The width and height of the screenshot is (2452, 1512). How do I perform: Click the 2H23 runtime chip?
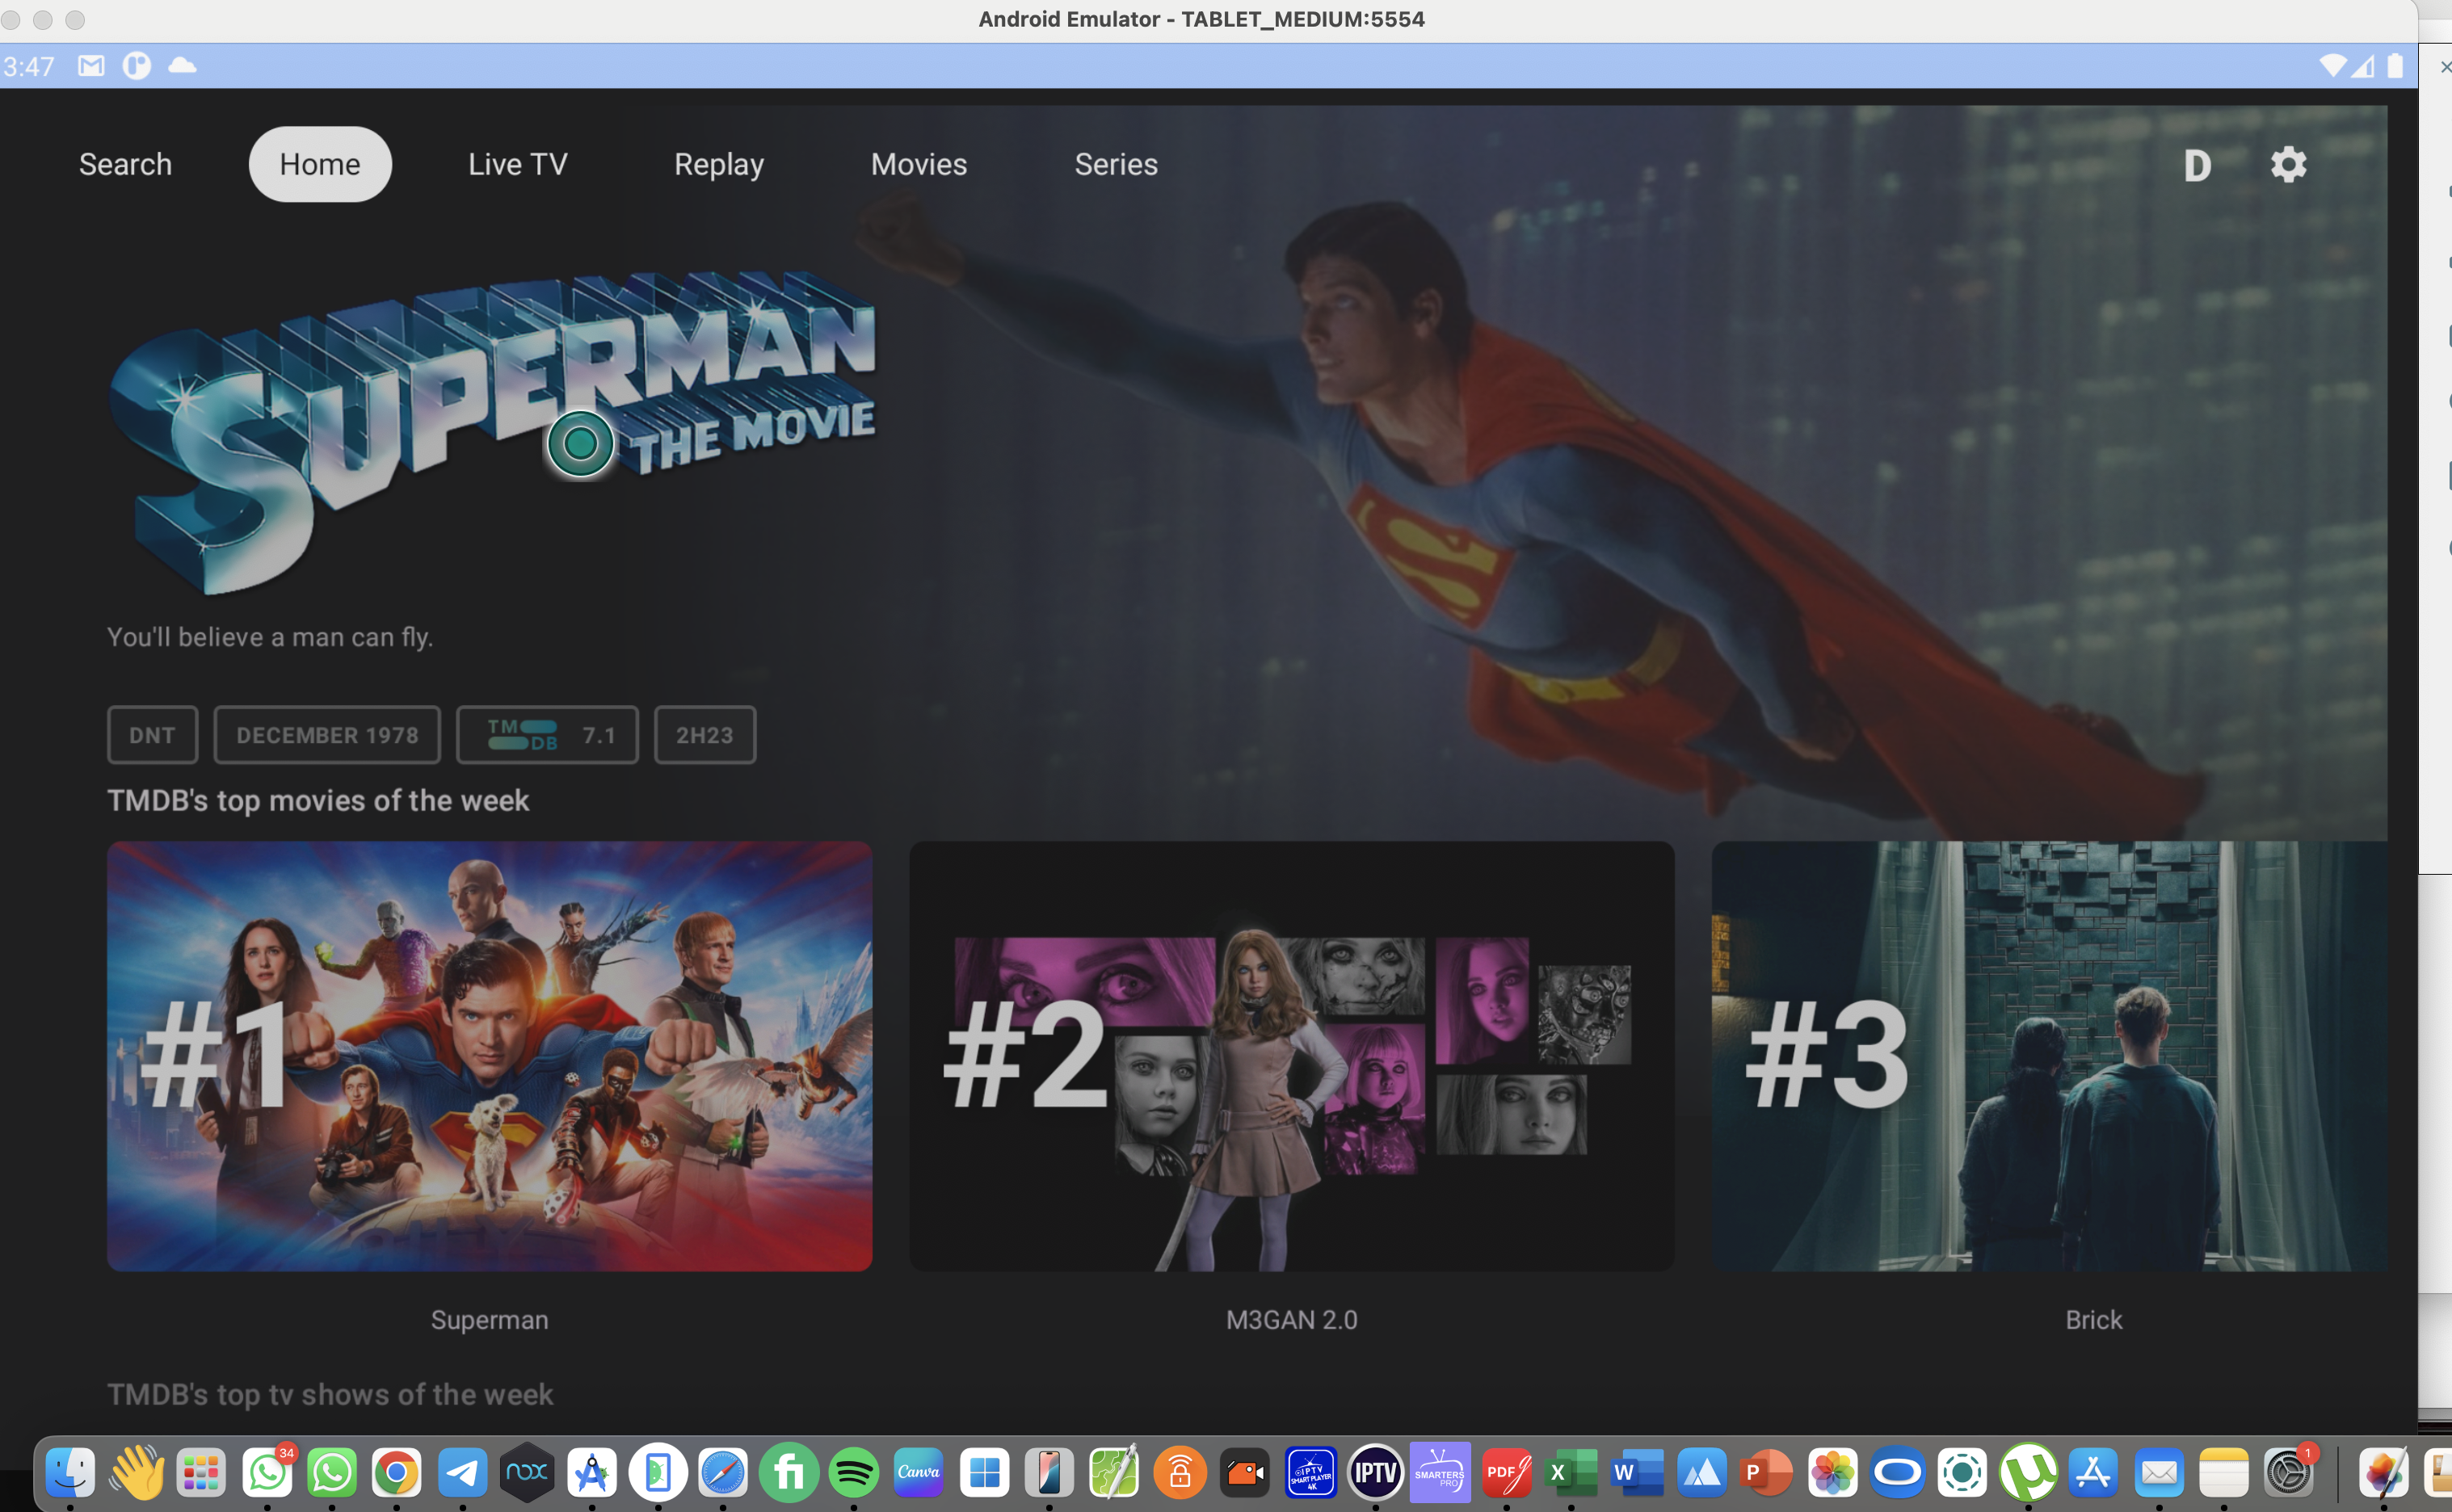pyautogui.click(x=704, y=734)
